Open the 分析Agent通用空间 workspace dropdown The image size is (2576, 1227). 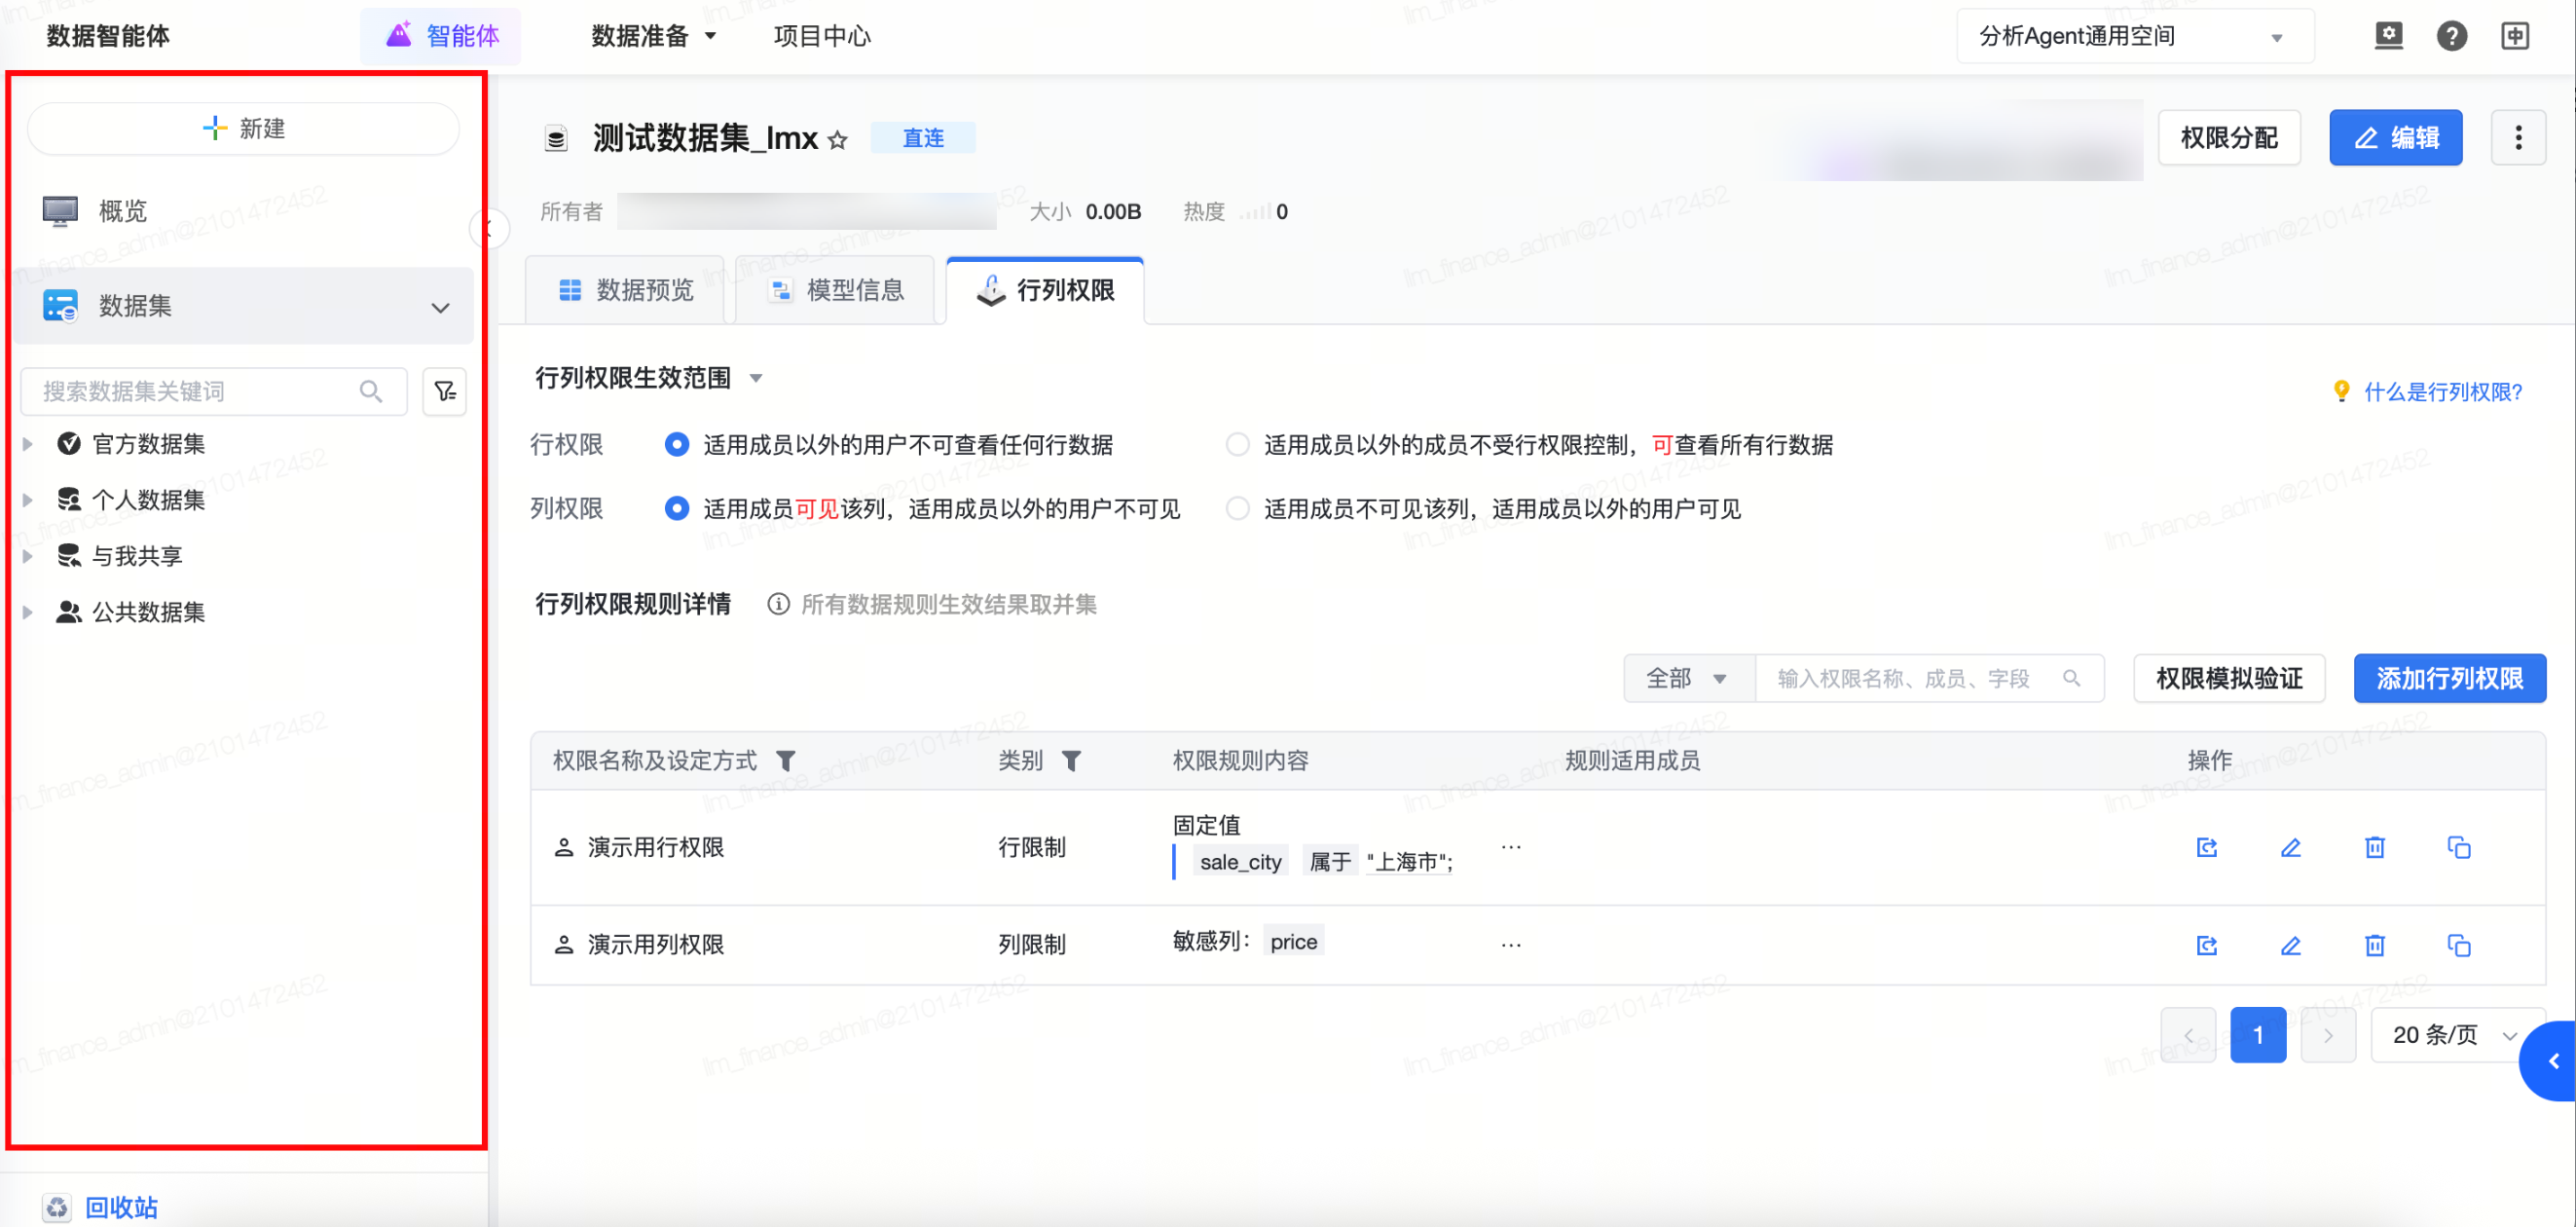coord(2134,36)
